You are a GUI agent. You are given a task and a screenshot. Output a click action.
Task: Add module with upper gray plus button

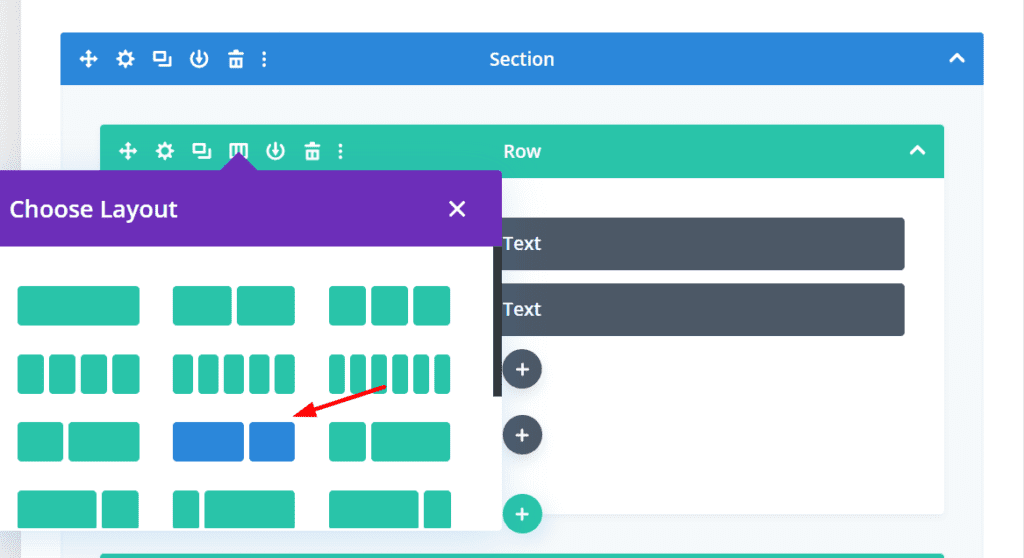tap(522, 369)
